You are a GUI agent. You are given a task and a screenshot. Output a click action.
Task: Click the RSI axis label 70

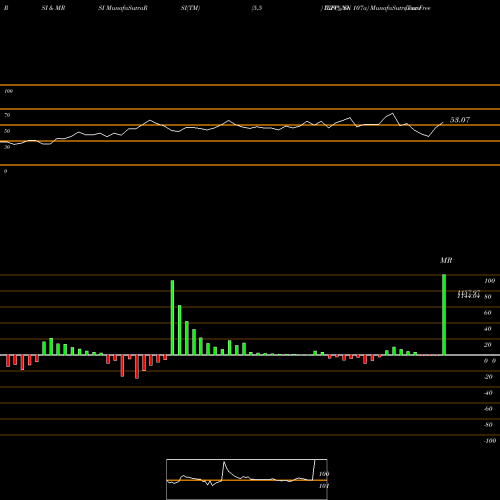7,115
